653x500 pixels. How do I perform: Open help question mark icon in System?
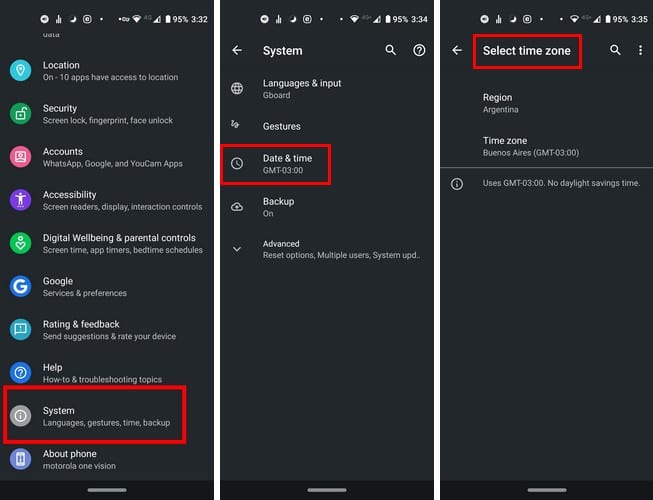click(x=419, y=50)
